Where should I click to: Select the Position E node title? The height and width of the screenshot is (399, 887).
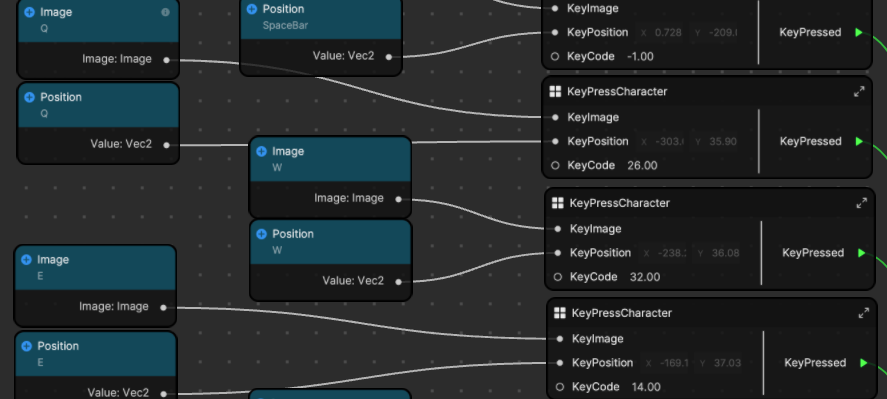point(58,346)
